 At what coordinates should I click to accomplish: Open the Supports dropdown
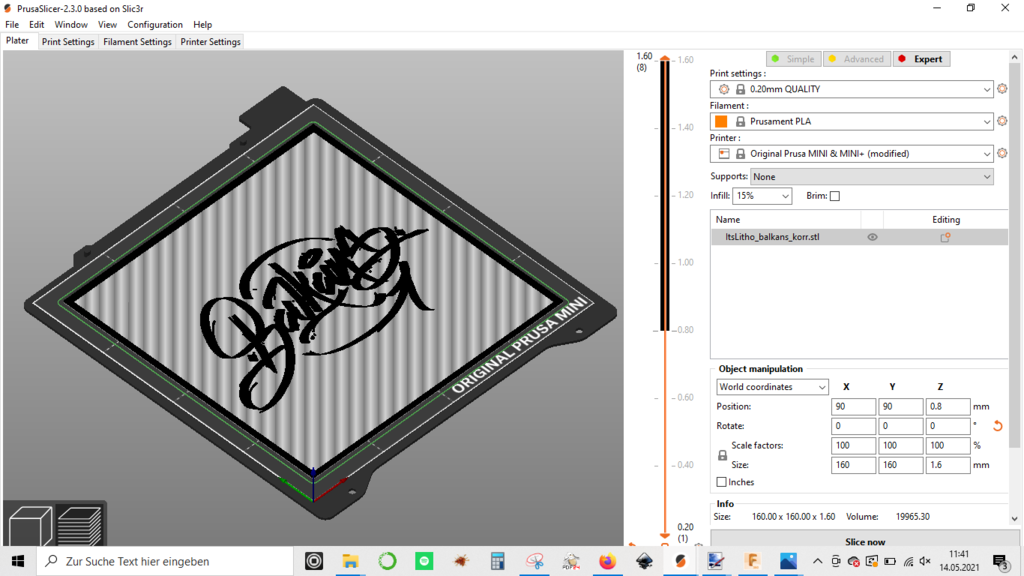[872, 176]
